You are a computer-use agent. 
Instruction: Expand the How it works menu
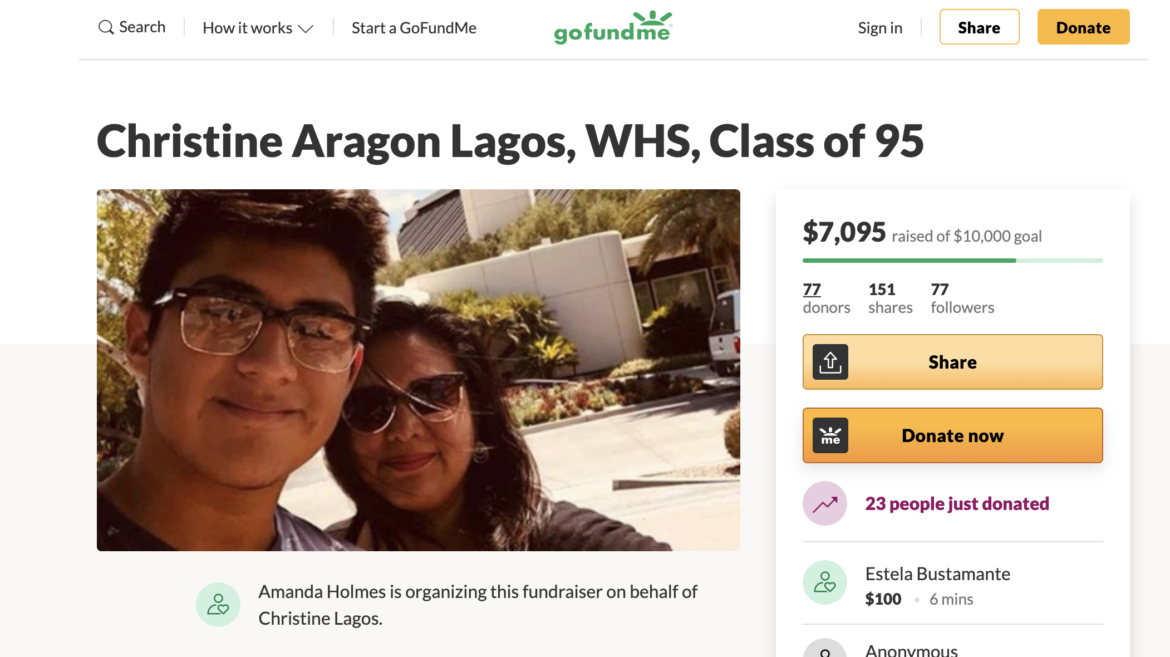pos(257,28)
